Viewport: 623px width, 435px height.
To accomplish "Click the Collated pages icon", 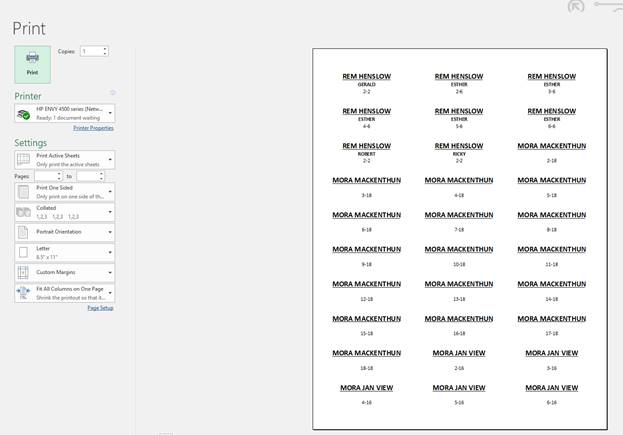I will (23, 212).
